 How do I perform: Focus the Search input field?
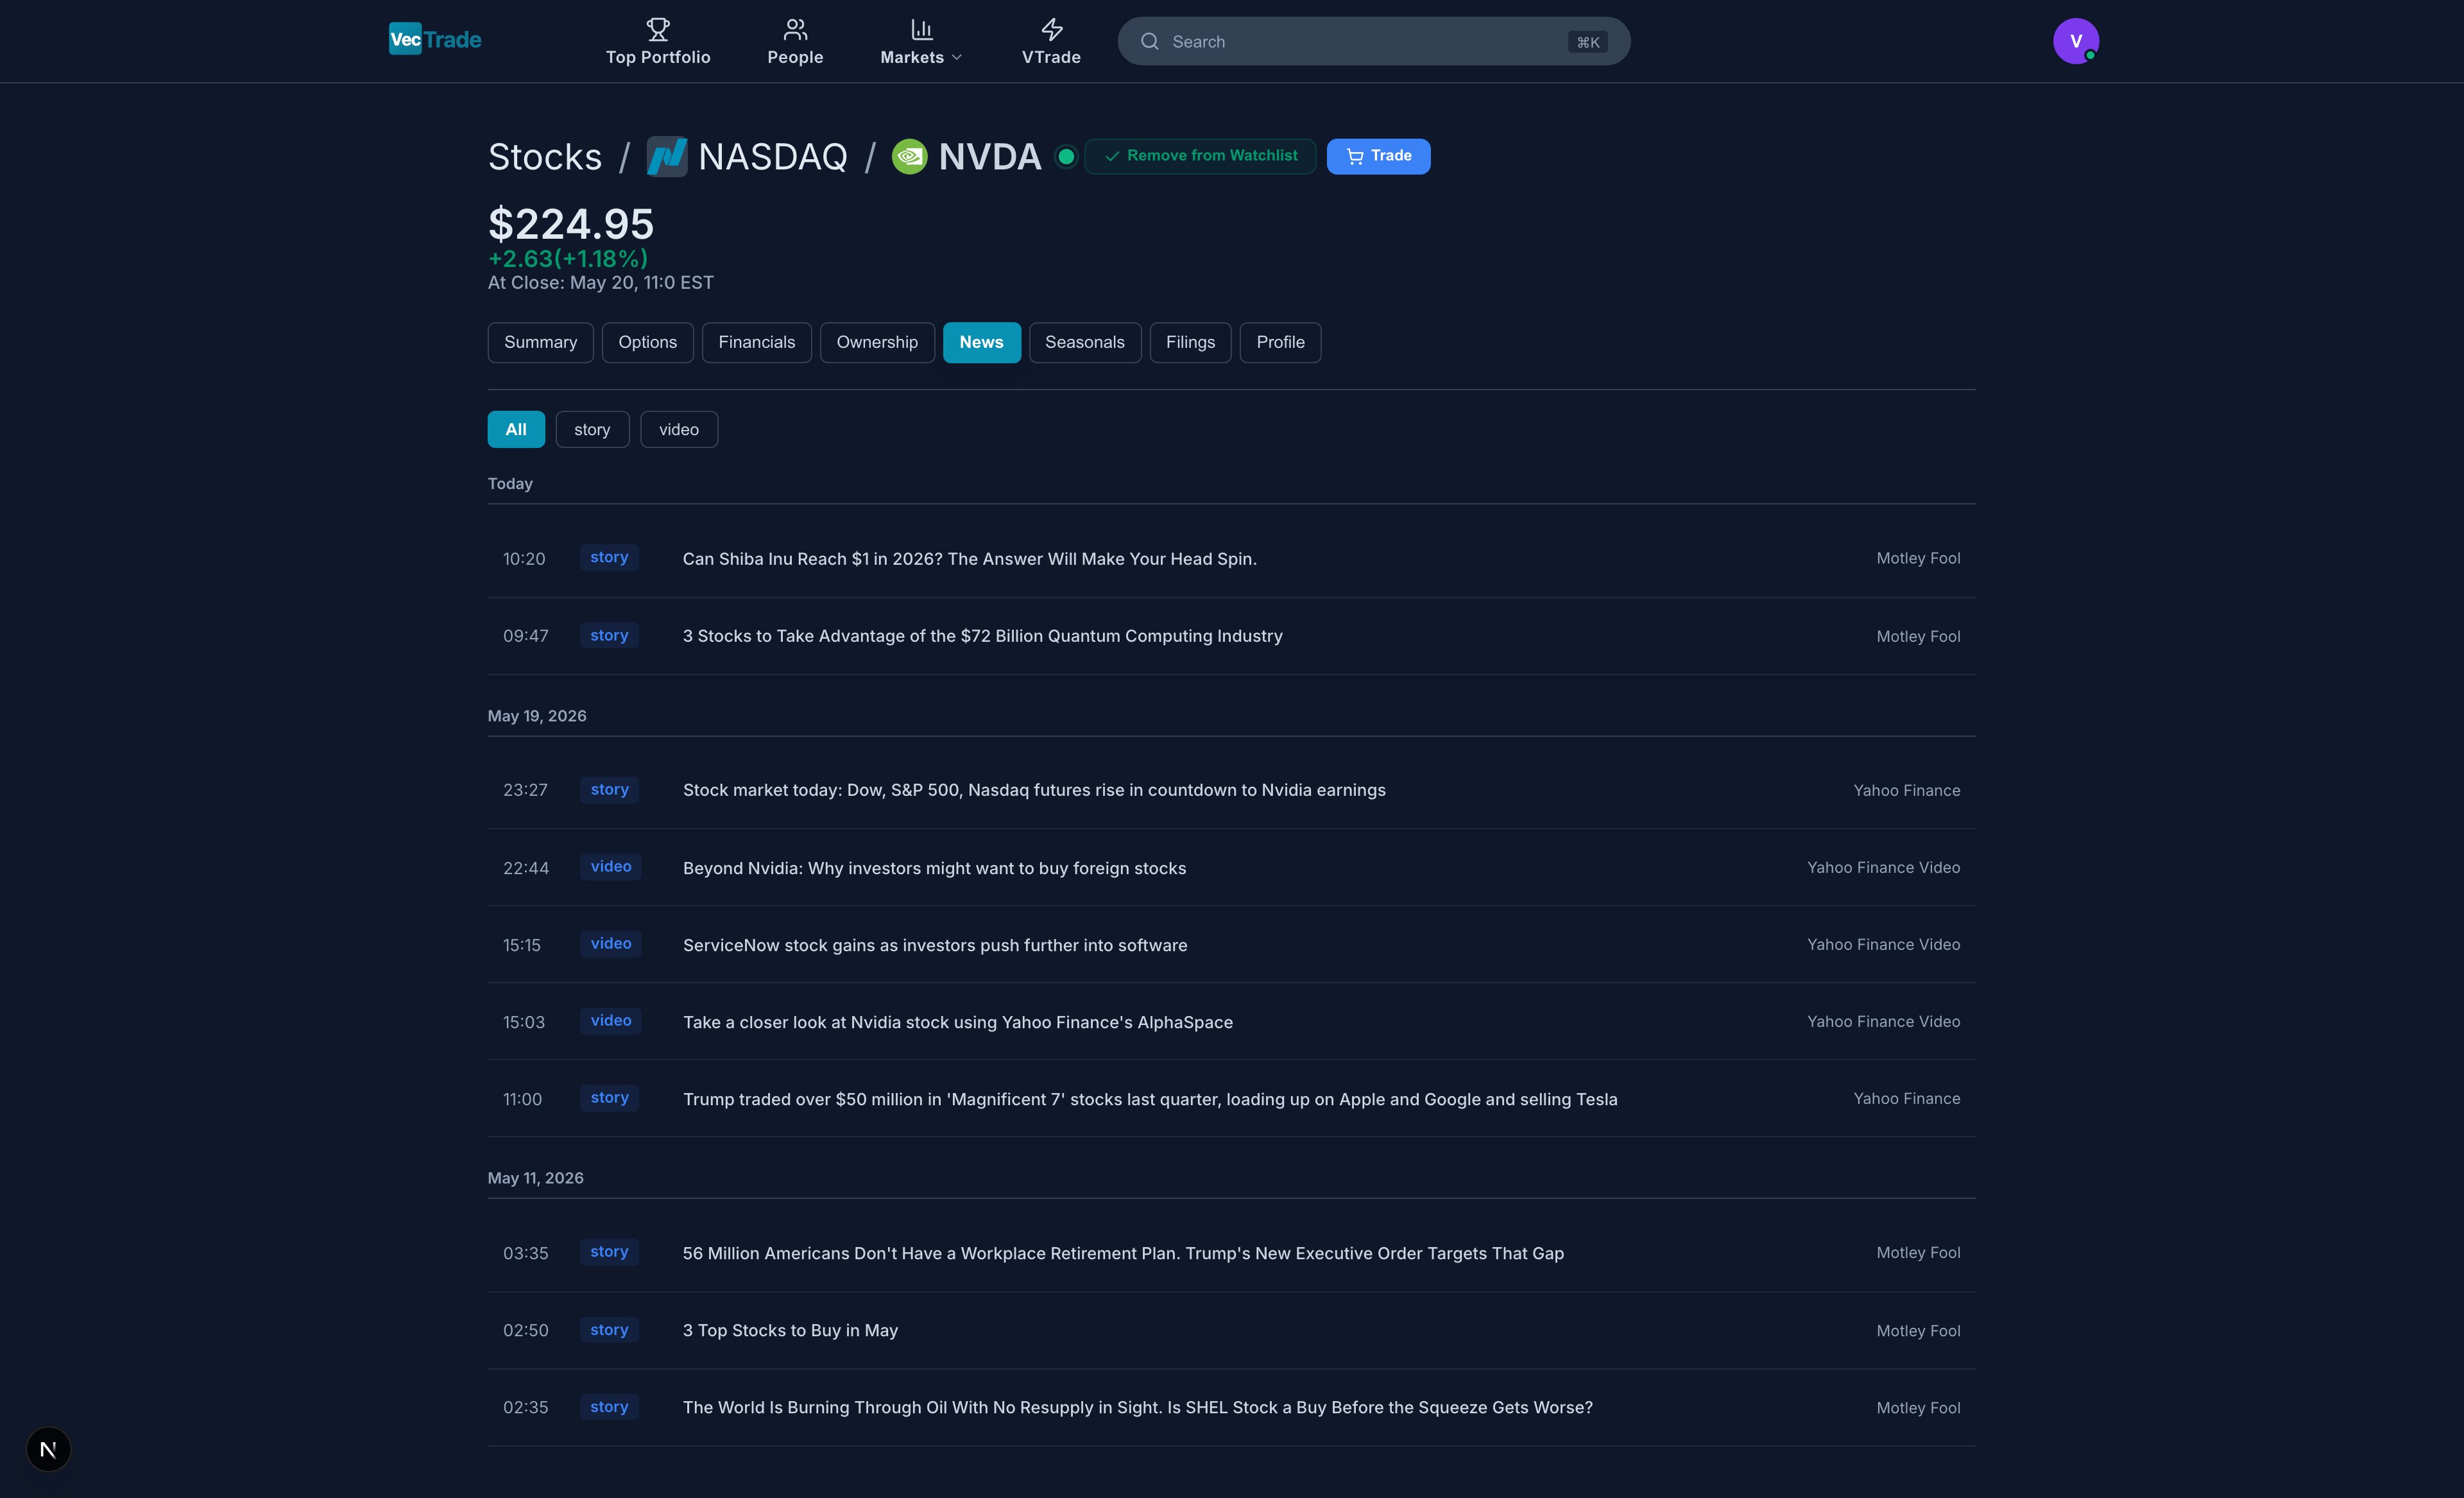pyautogui.click(x=1373, y=42)
